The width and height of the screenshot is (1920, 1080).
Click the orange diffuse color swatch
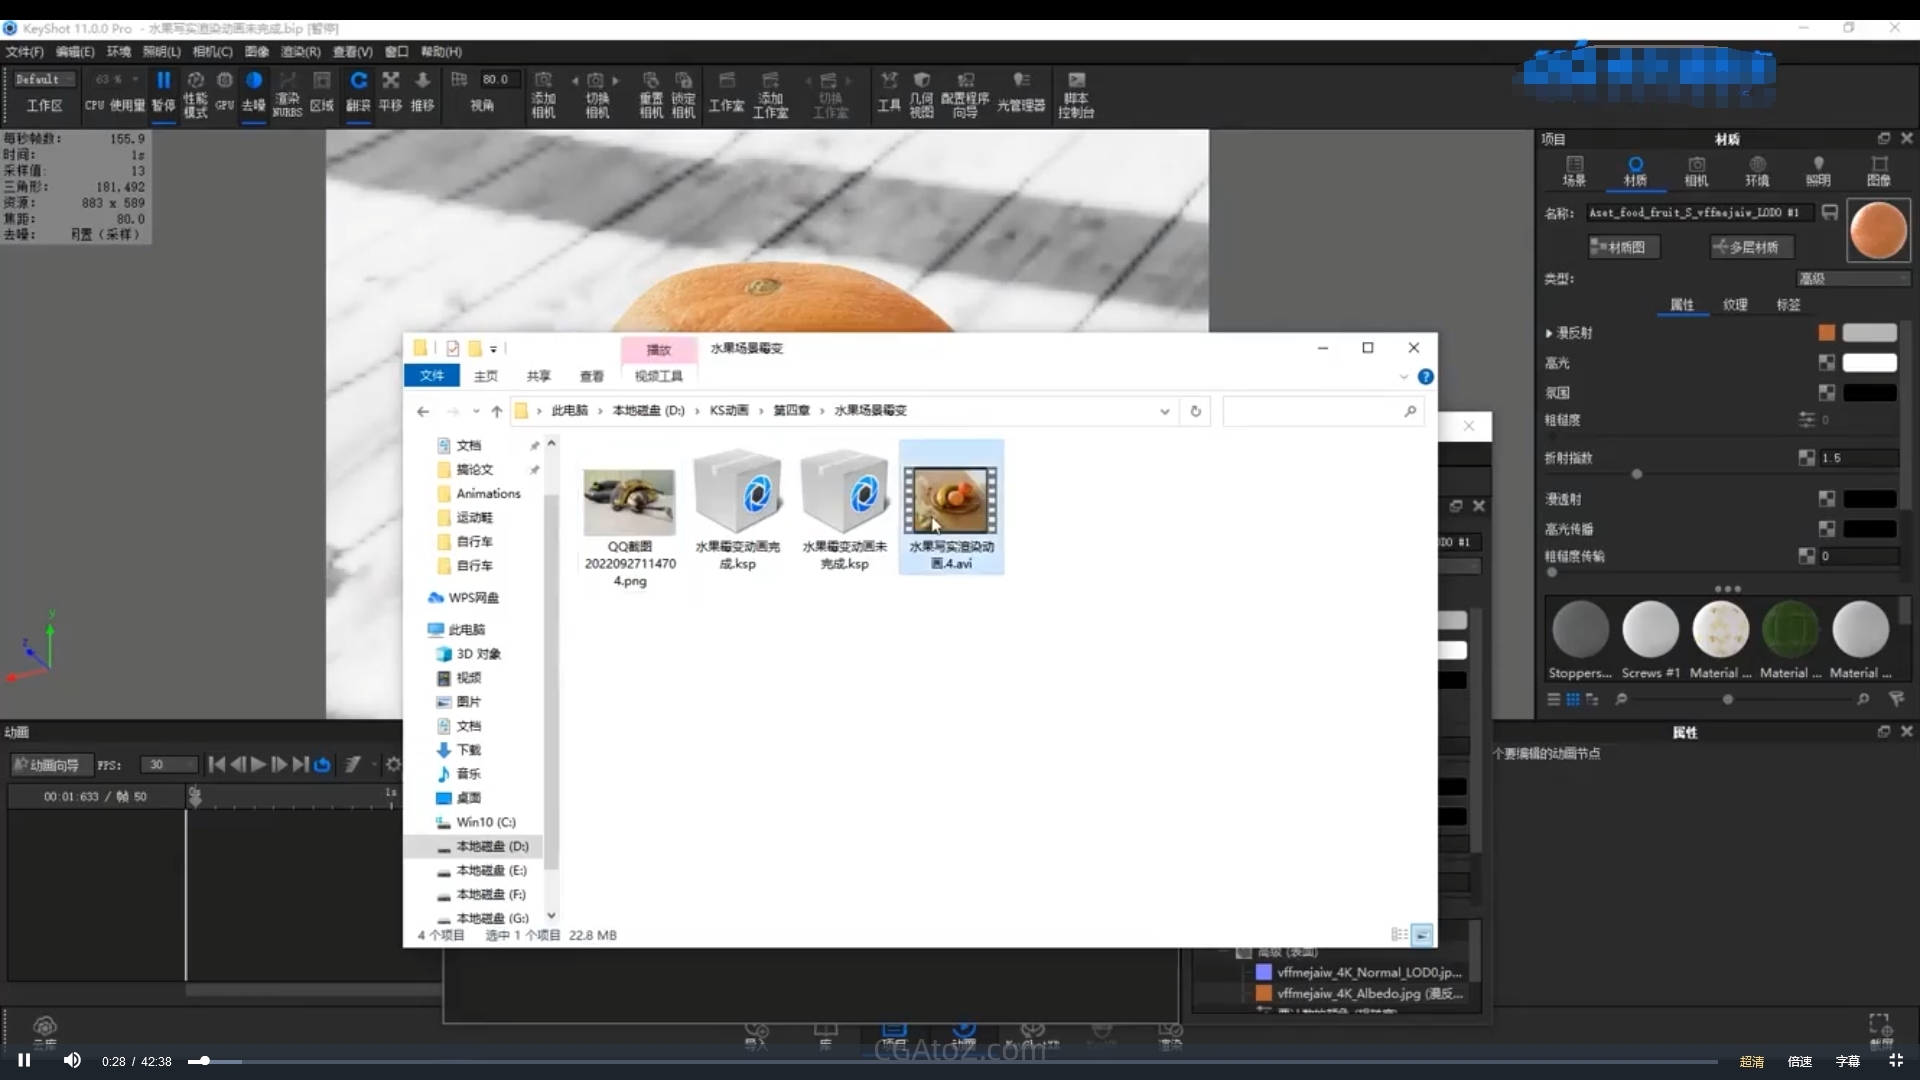click(1827, 333)
